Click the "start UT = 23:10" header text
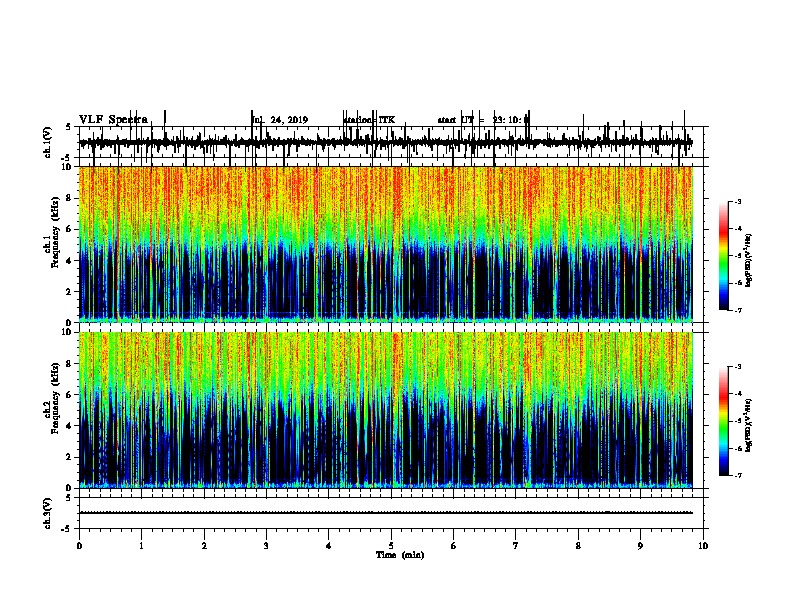Image resolution: width=792 pixels, height=612 pixels. (x=483, y=120)
